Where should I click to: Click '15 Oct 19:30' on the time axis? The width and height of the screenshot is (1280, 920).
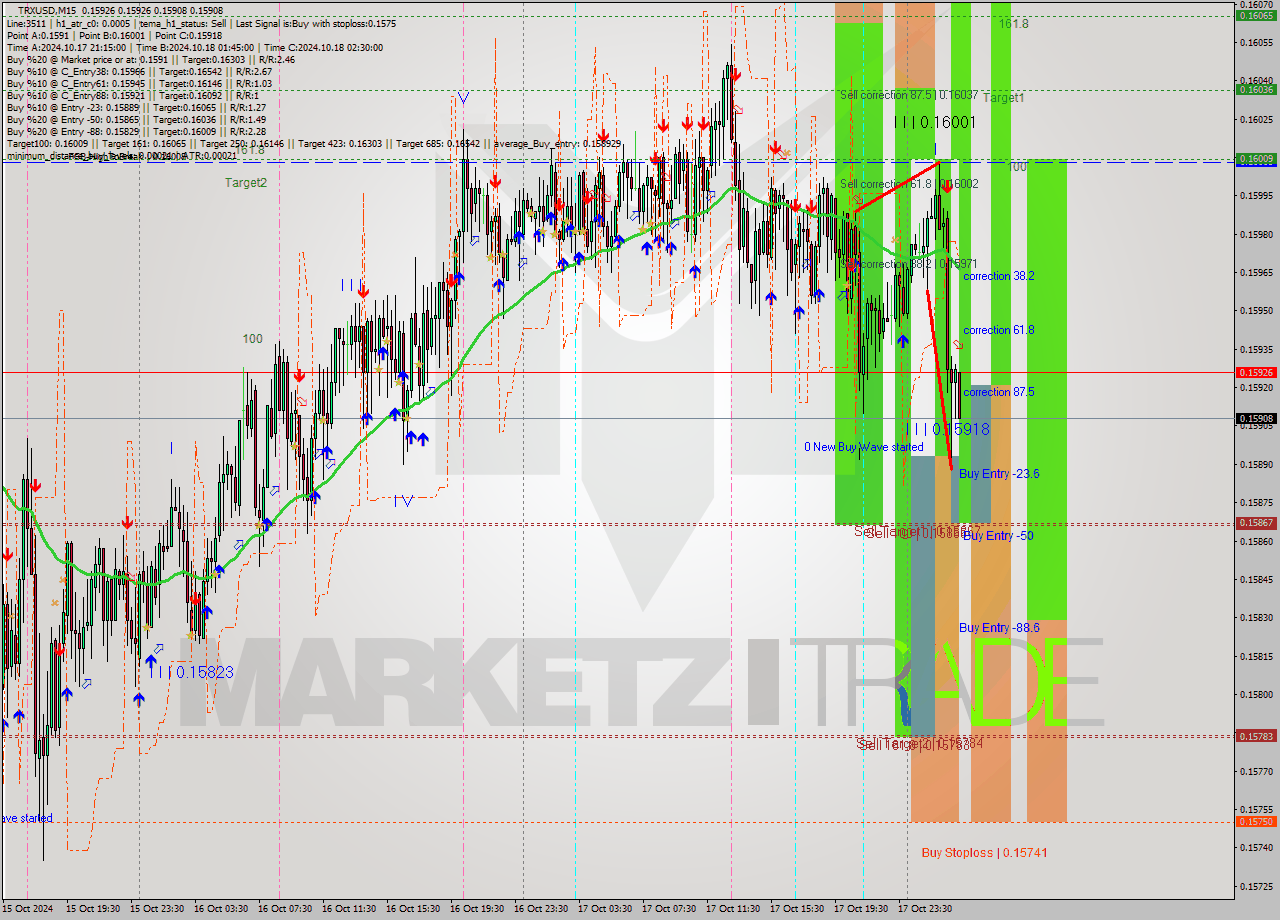(x=93, y=909)
